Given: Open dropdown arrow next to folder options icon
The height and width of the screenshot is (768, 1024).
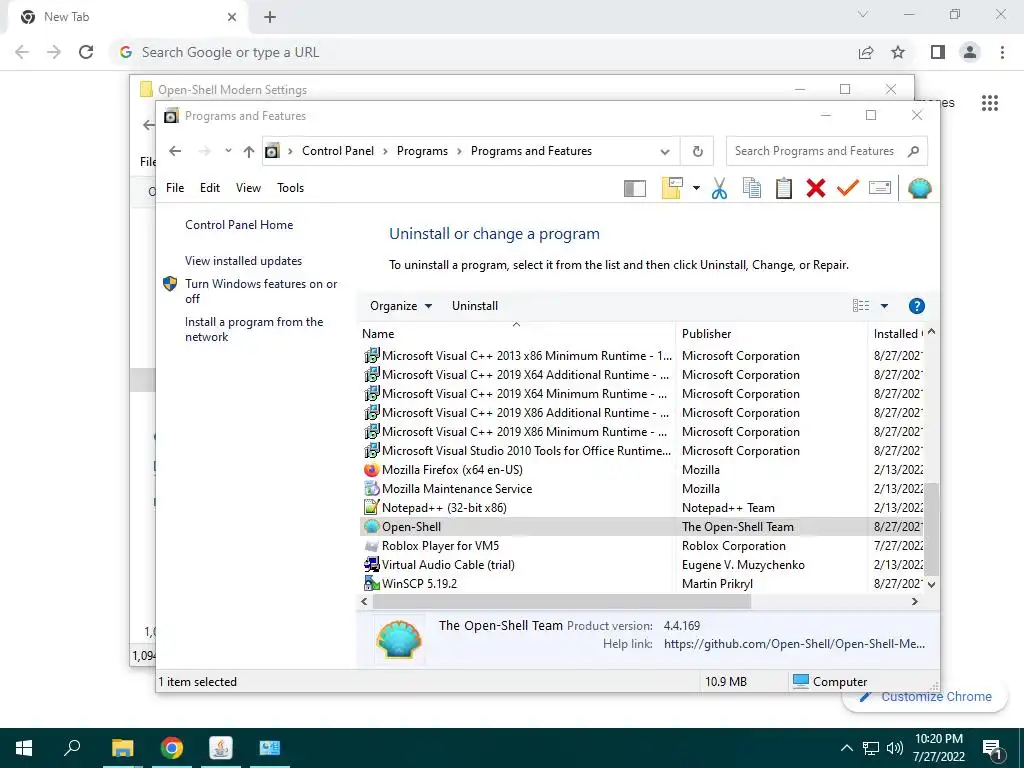Looking at the screenshot, I should (696, 189).
